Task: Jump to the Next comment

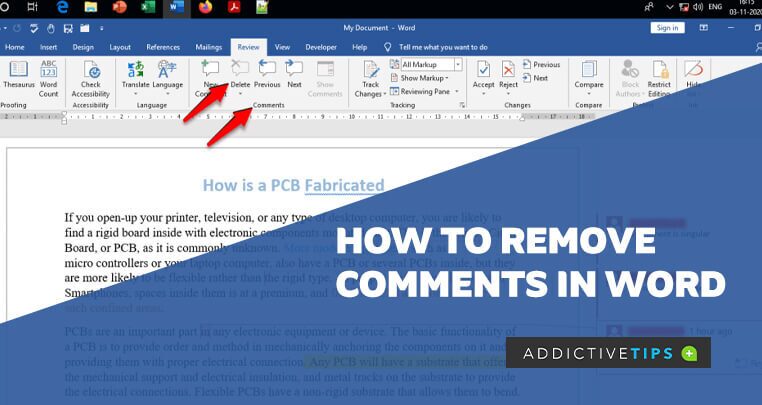Action: point(294,75)
